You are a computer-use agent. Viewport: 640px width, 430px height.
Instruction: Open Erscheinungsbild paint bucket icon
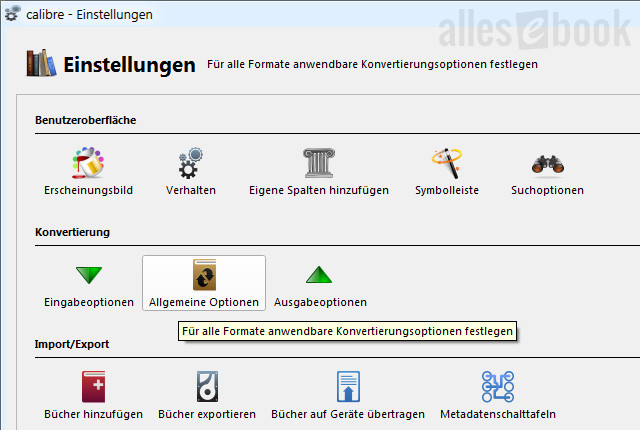[88, 163]
